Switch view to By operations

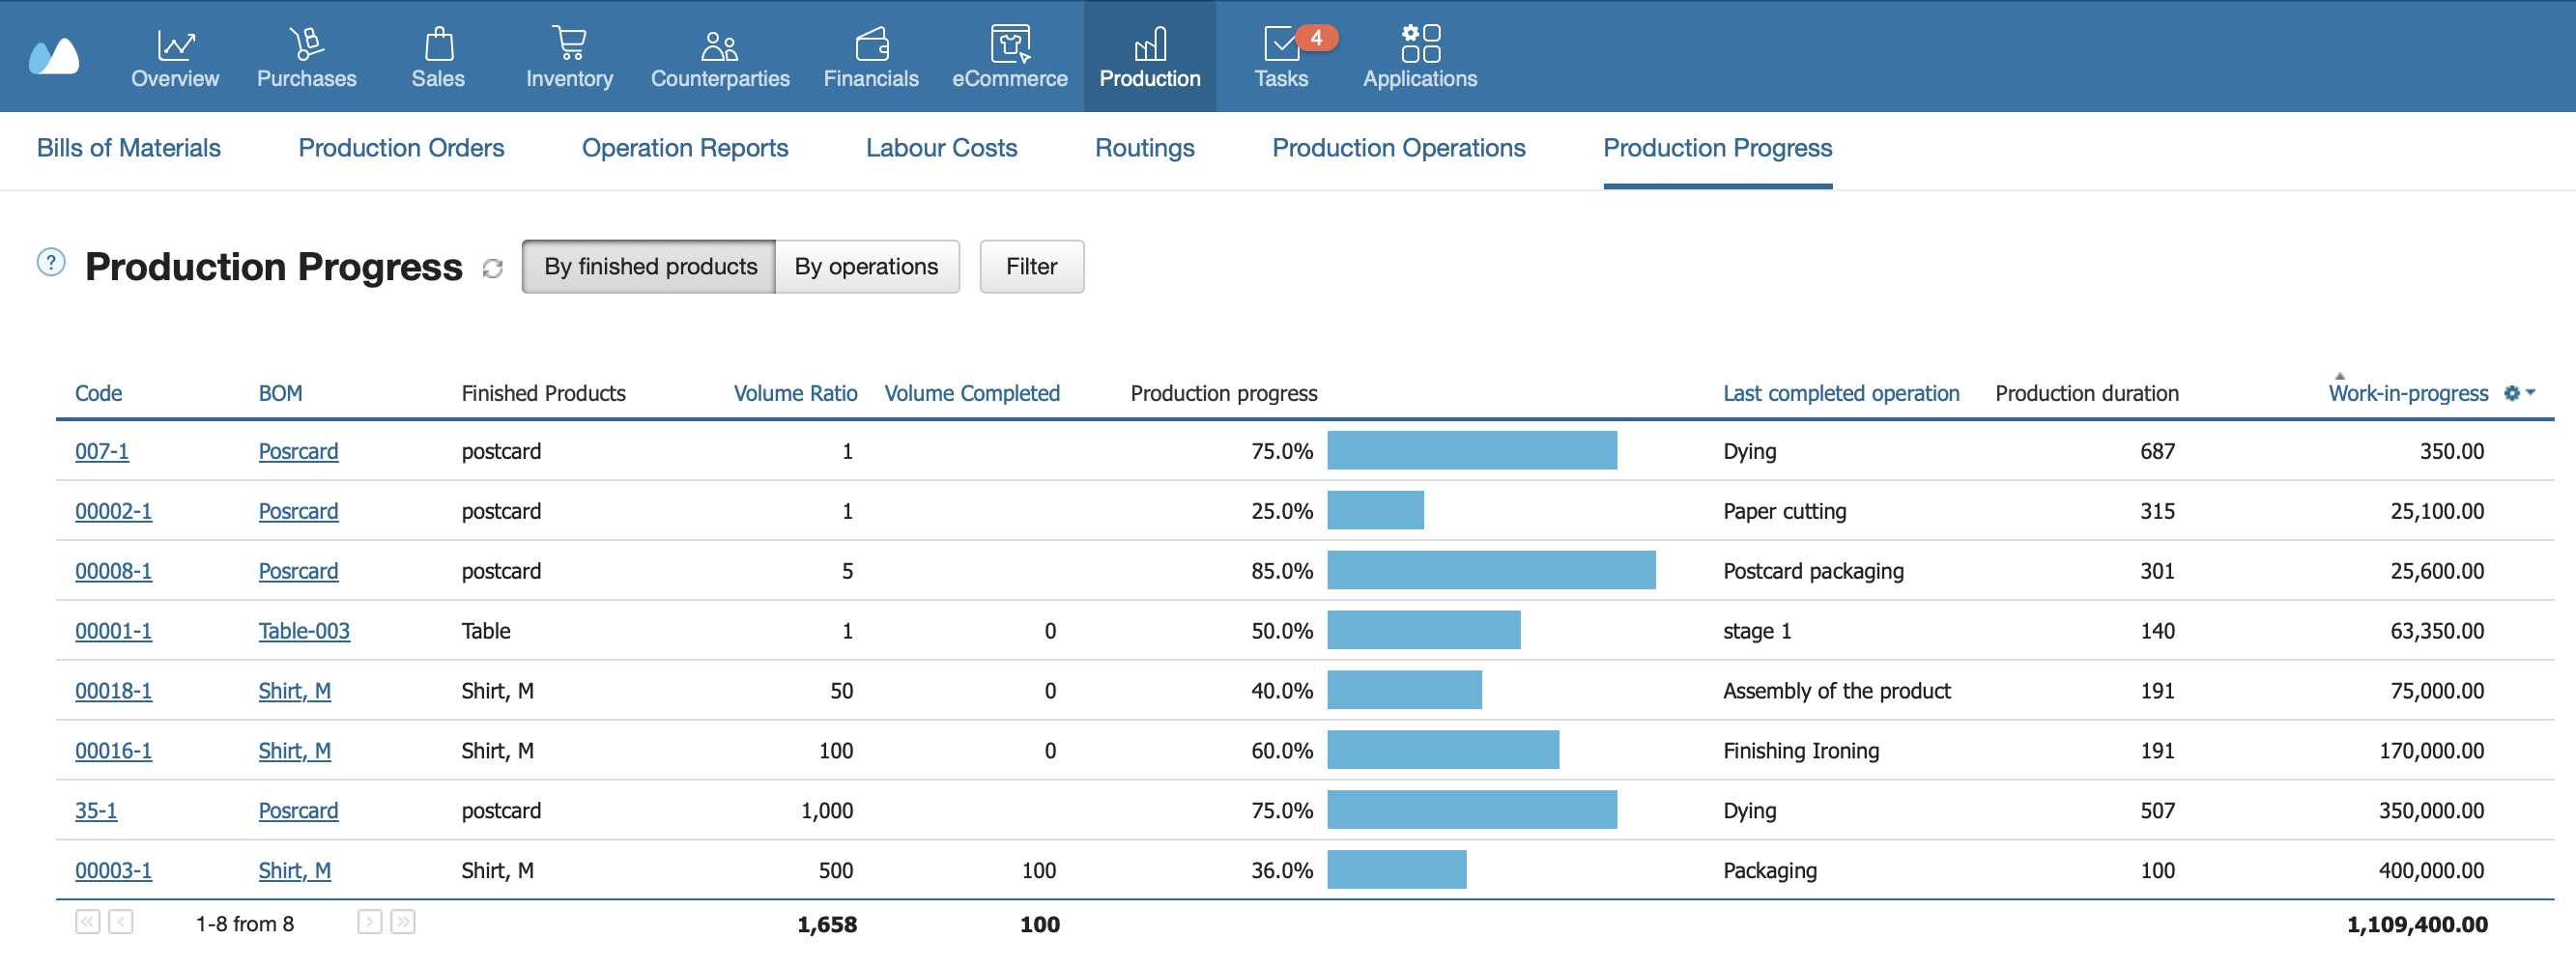[x=866, y=266]
